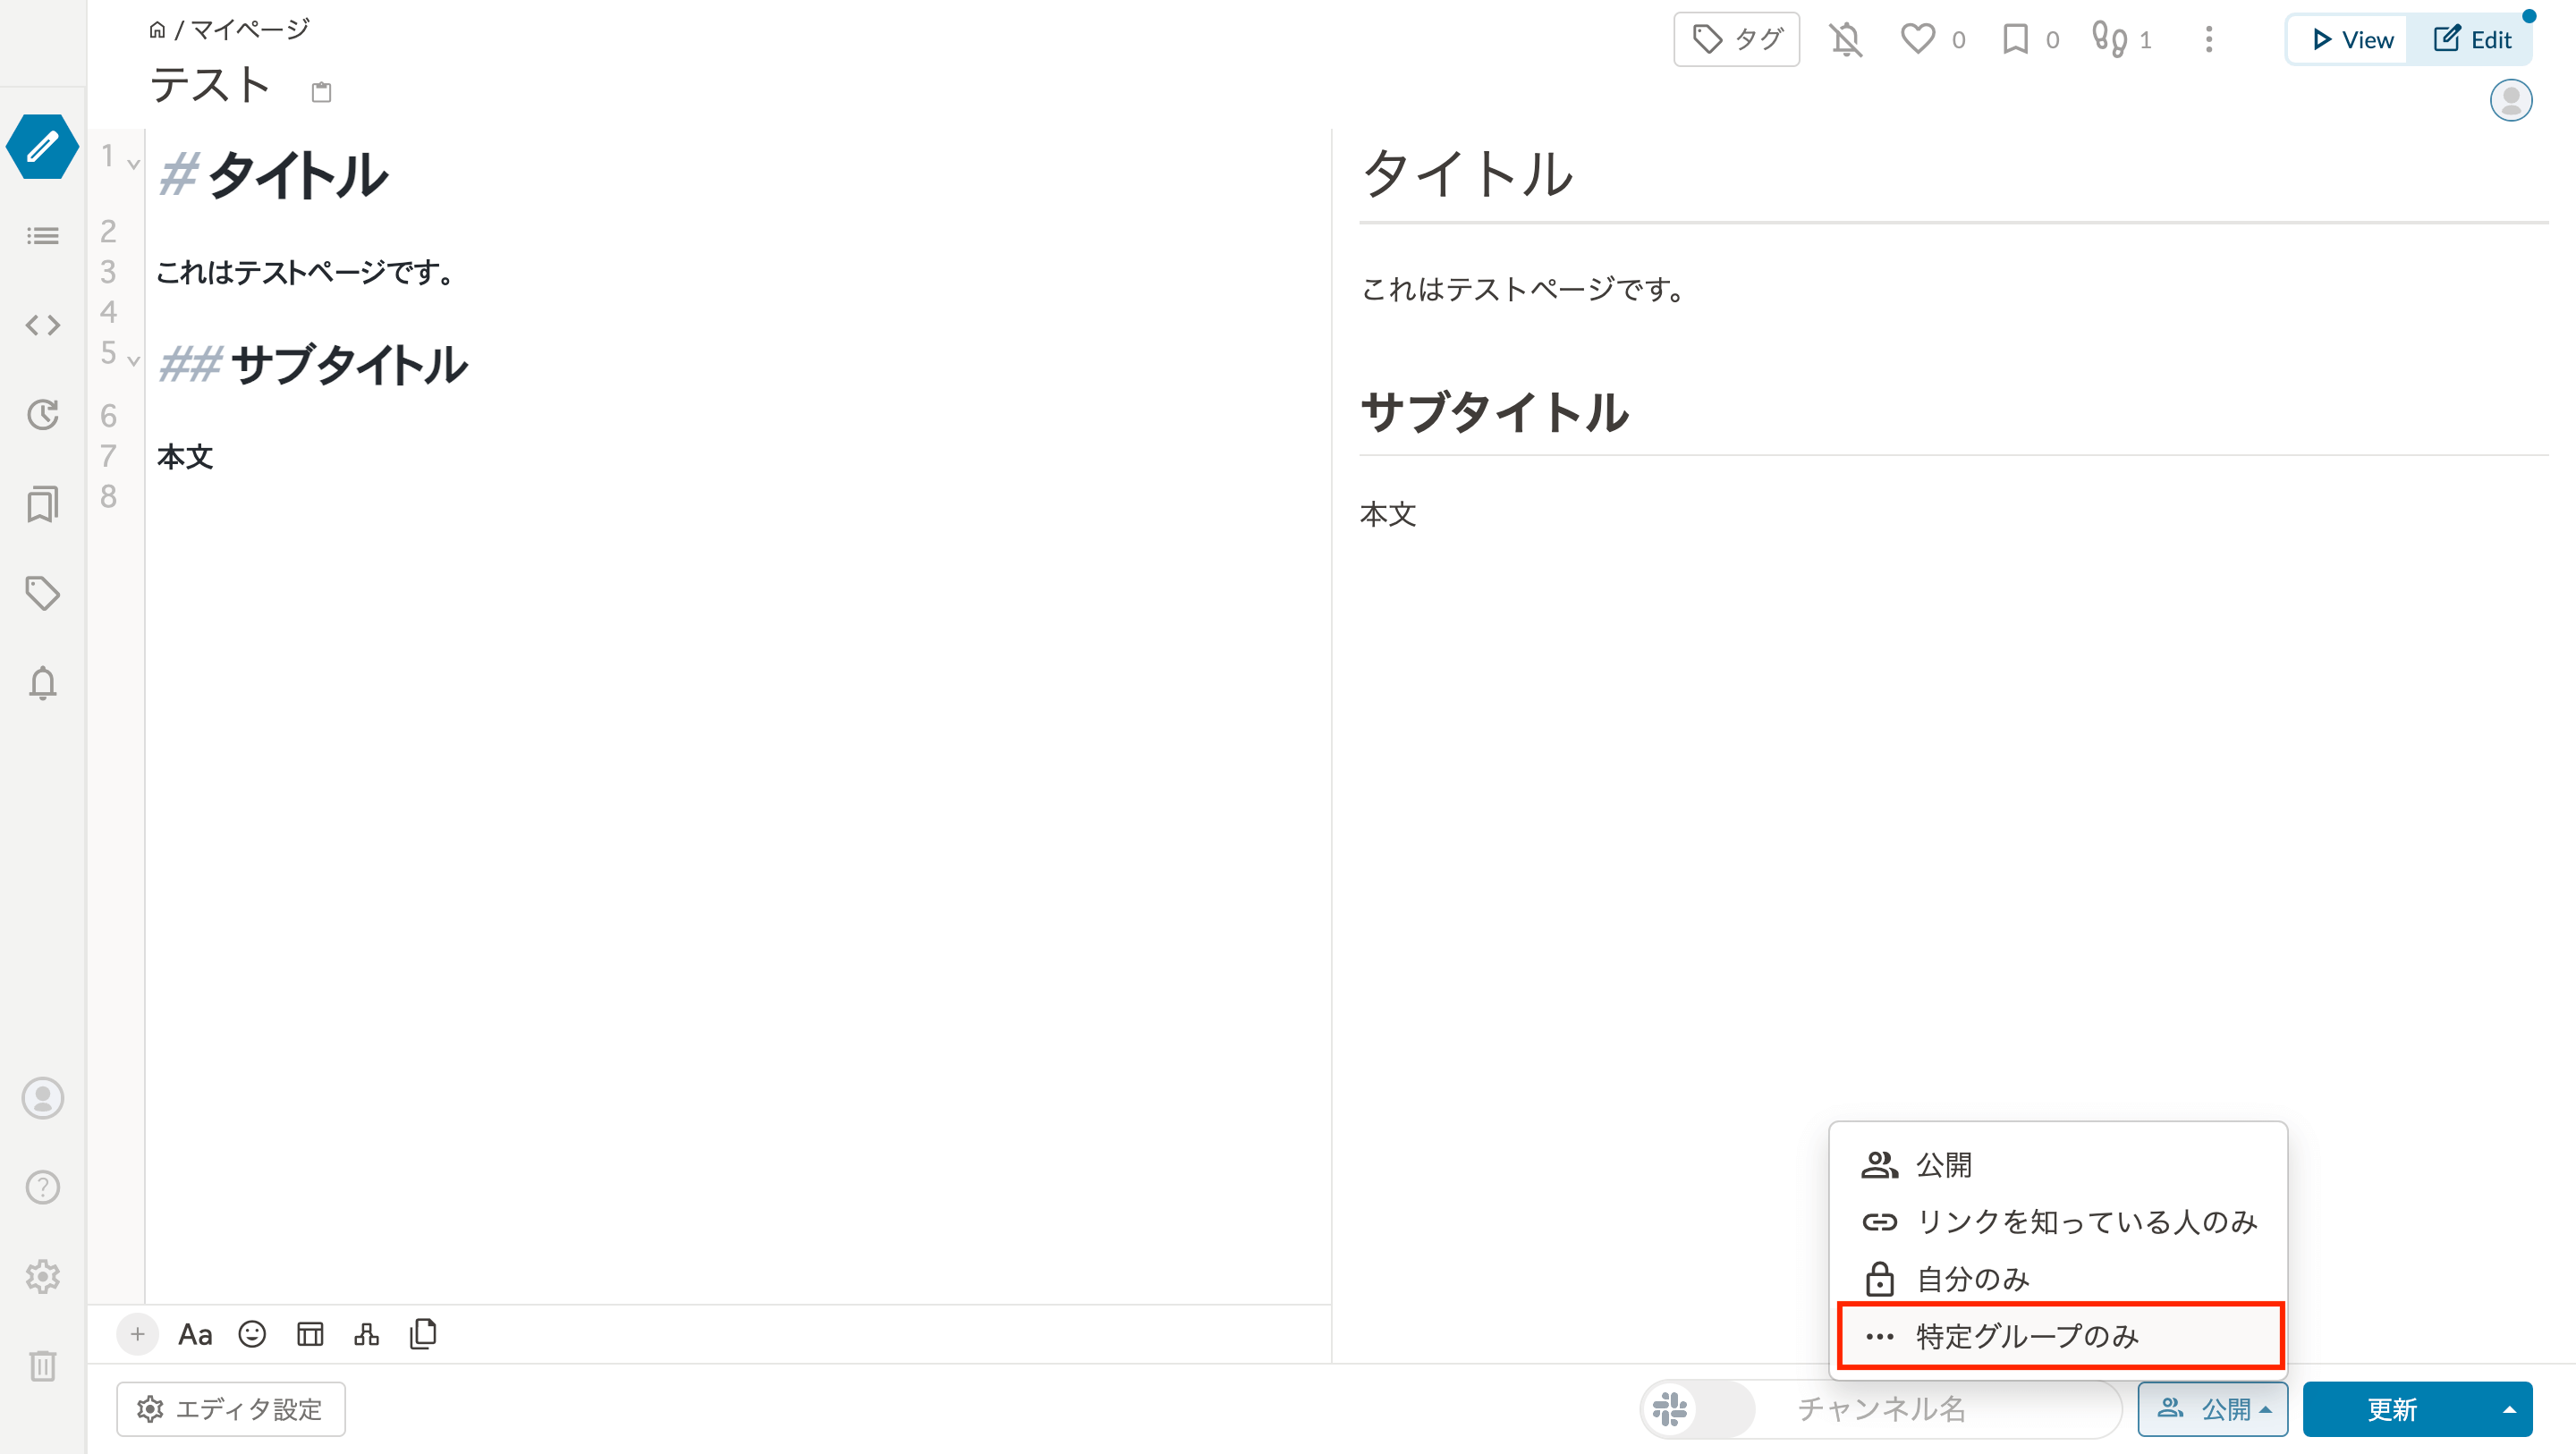Image resolution: width=2576 pixels, height=1454 pixels.
Task: Collapse line 5 heading fold chevron
Action: point(133,360)
